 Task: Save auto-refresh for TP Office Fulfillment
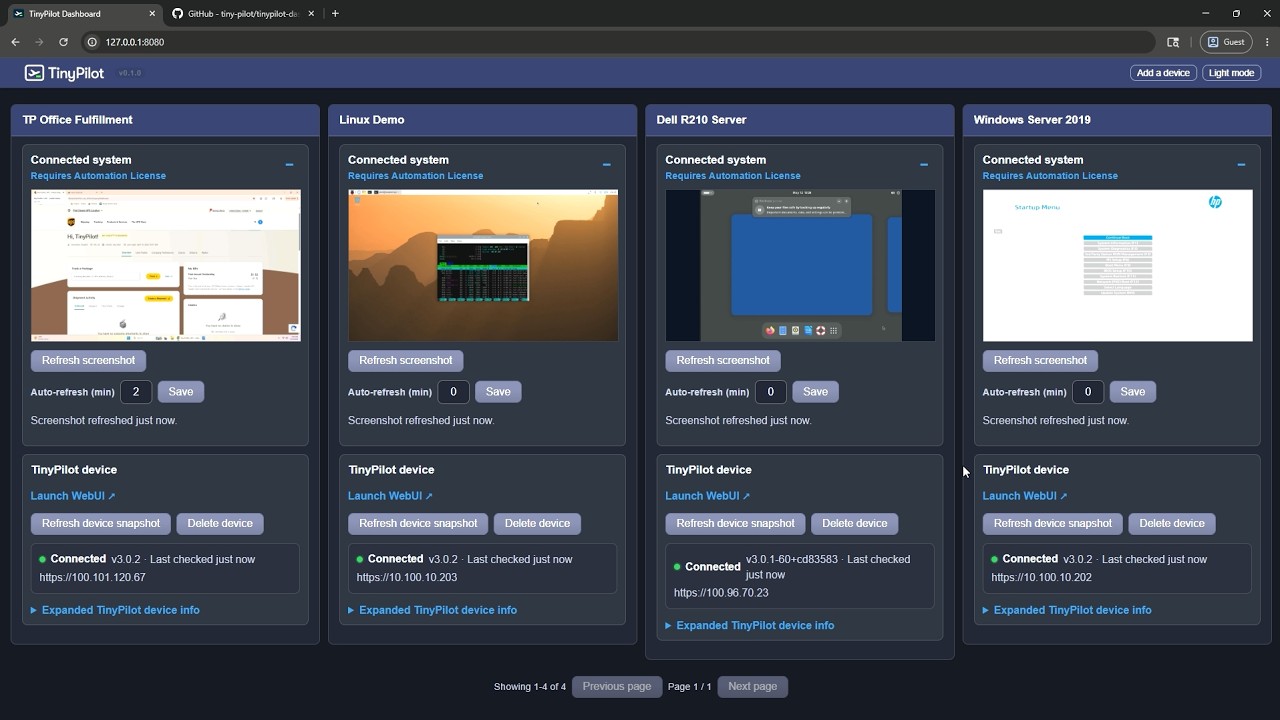click(181, 392)
